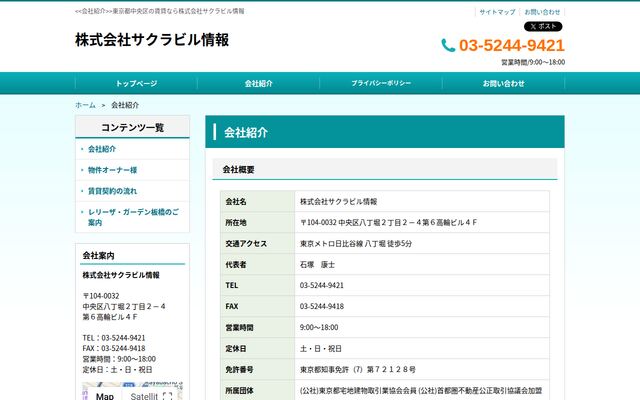Toggle the map's fullscreen icon

click(167, 396)
